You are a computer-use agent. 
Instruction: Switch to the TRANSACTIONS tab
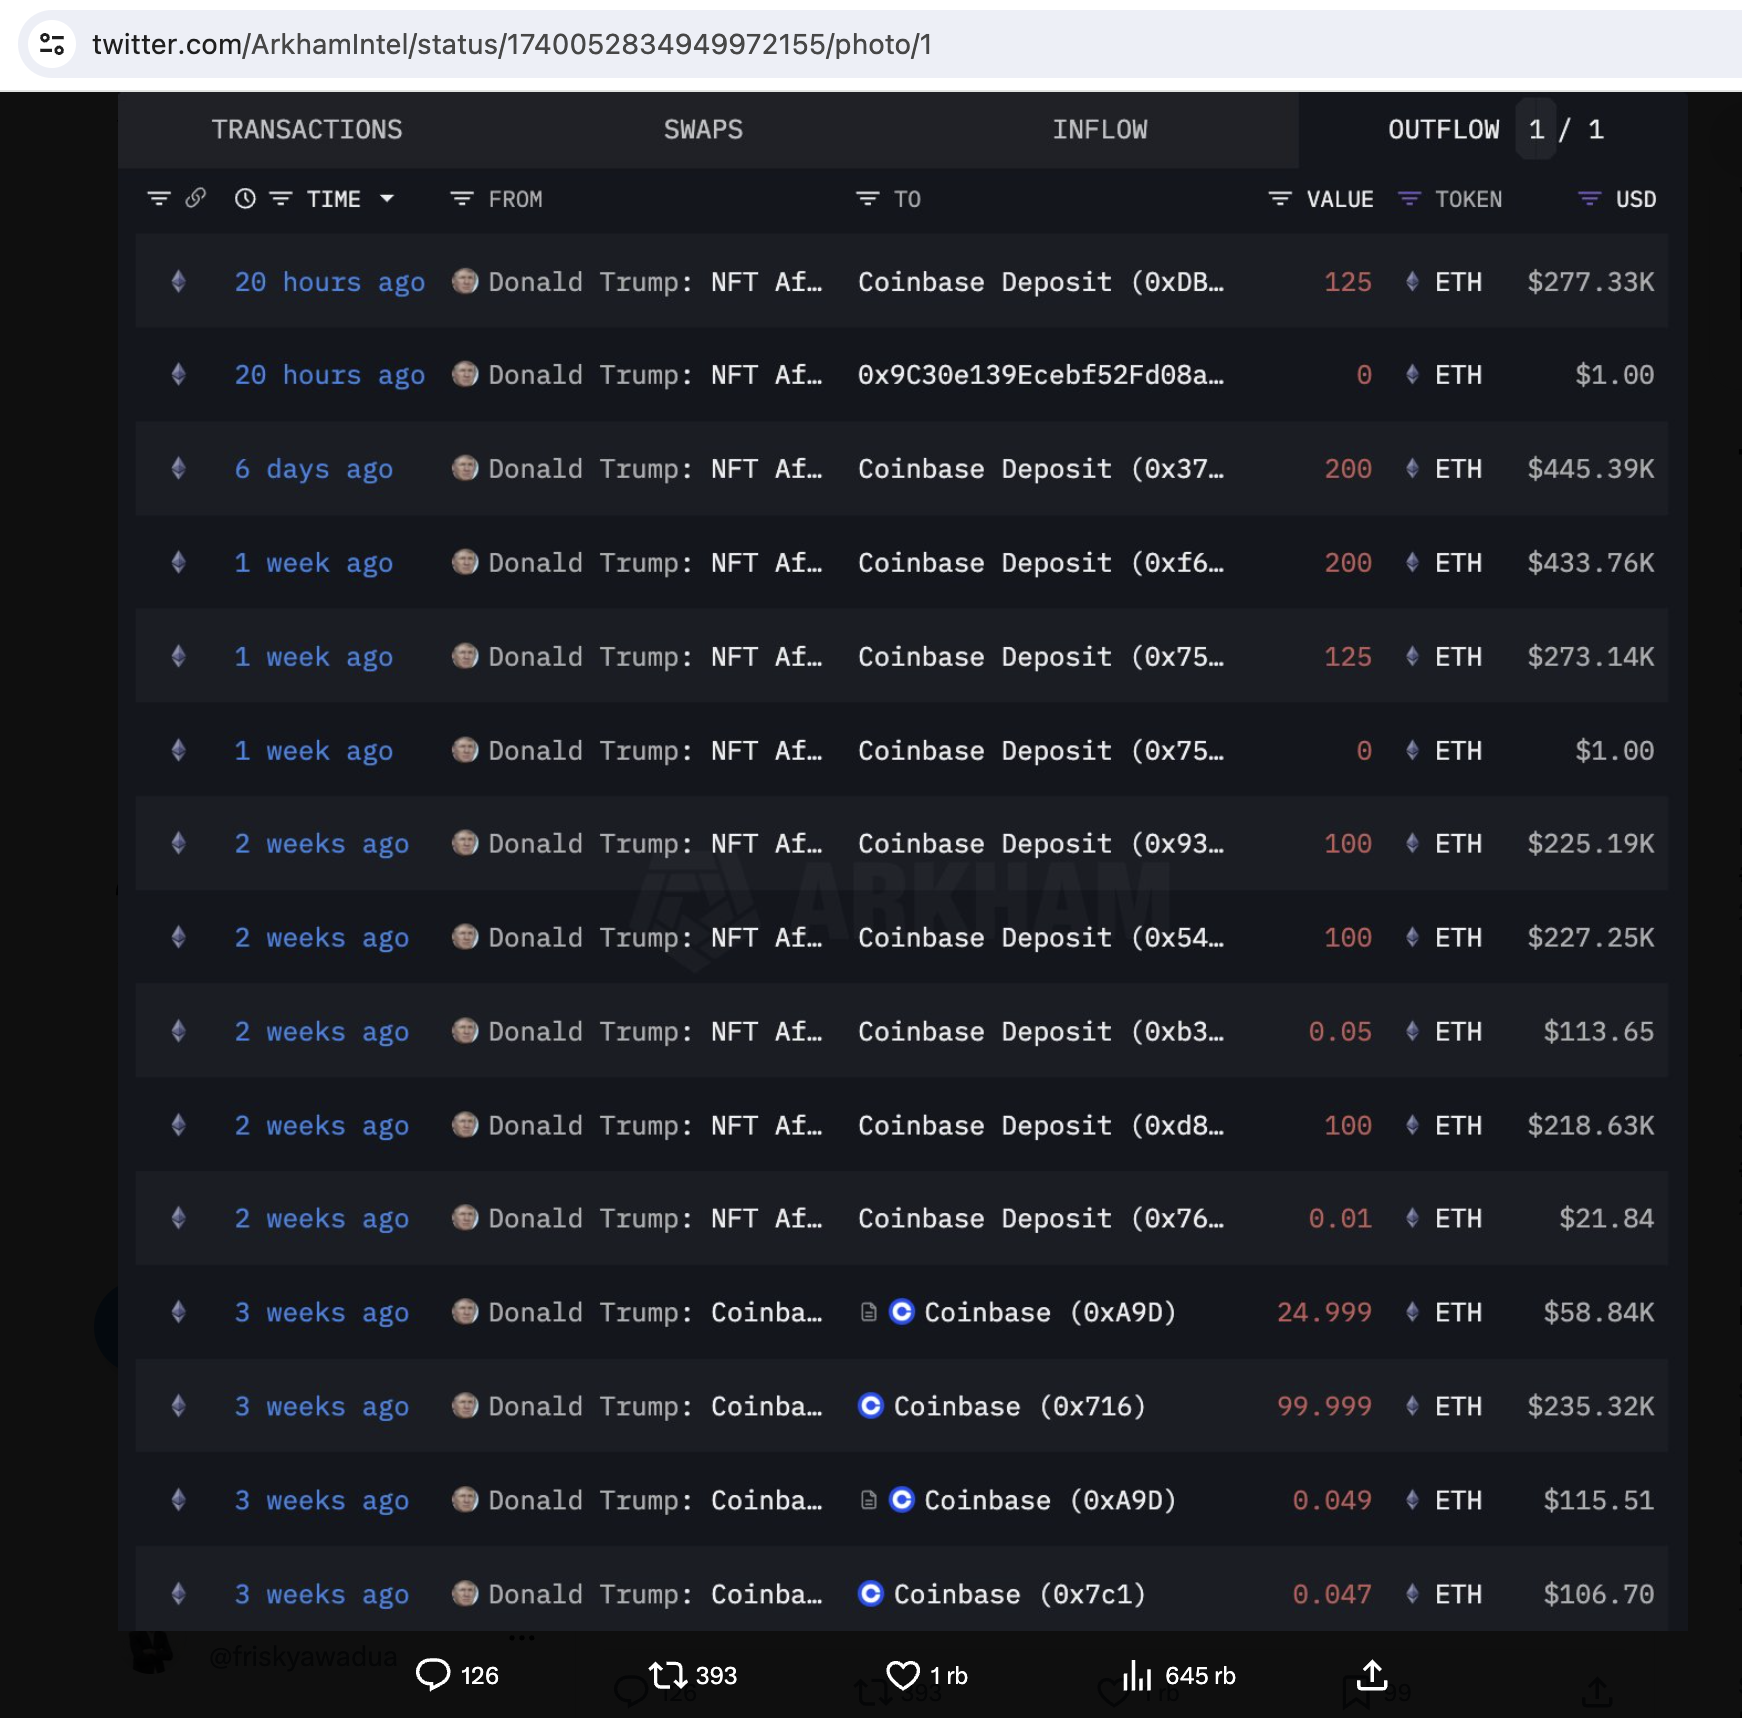(x=307, y=130)
